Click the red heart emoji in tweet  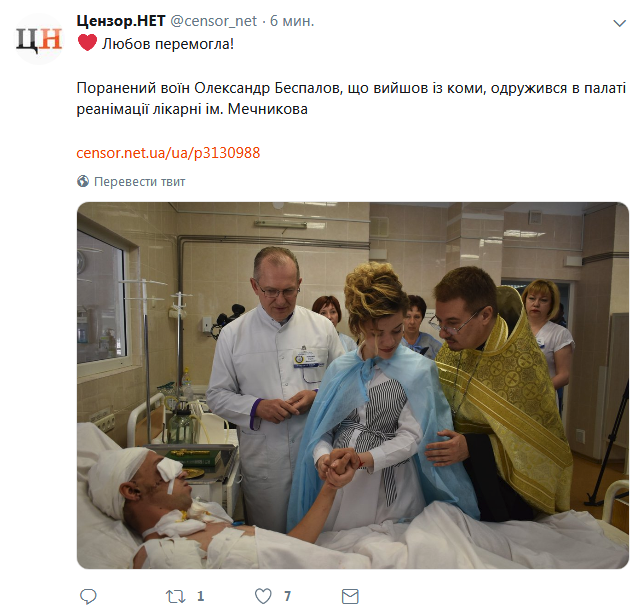click(87, 43)
